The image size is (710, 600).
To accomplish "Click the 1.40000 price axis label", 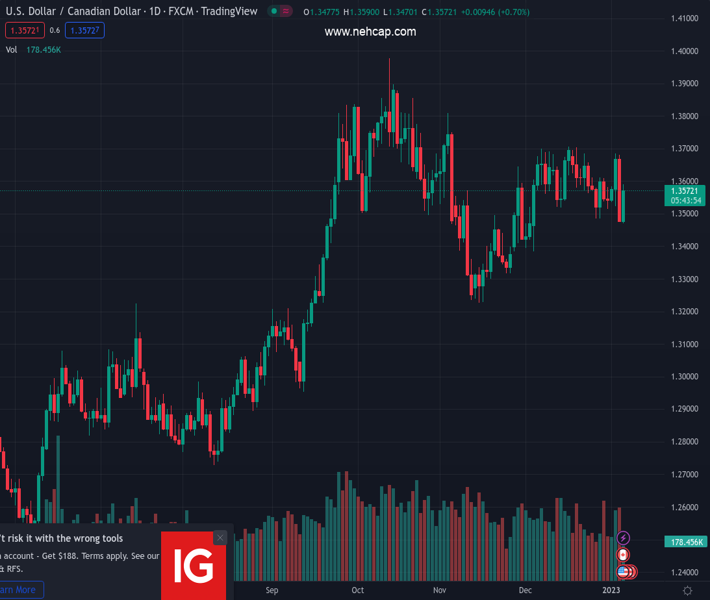I will pos(685,51).
